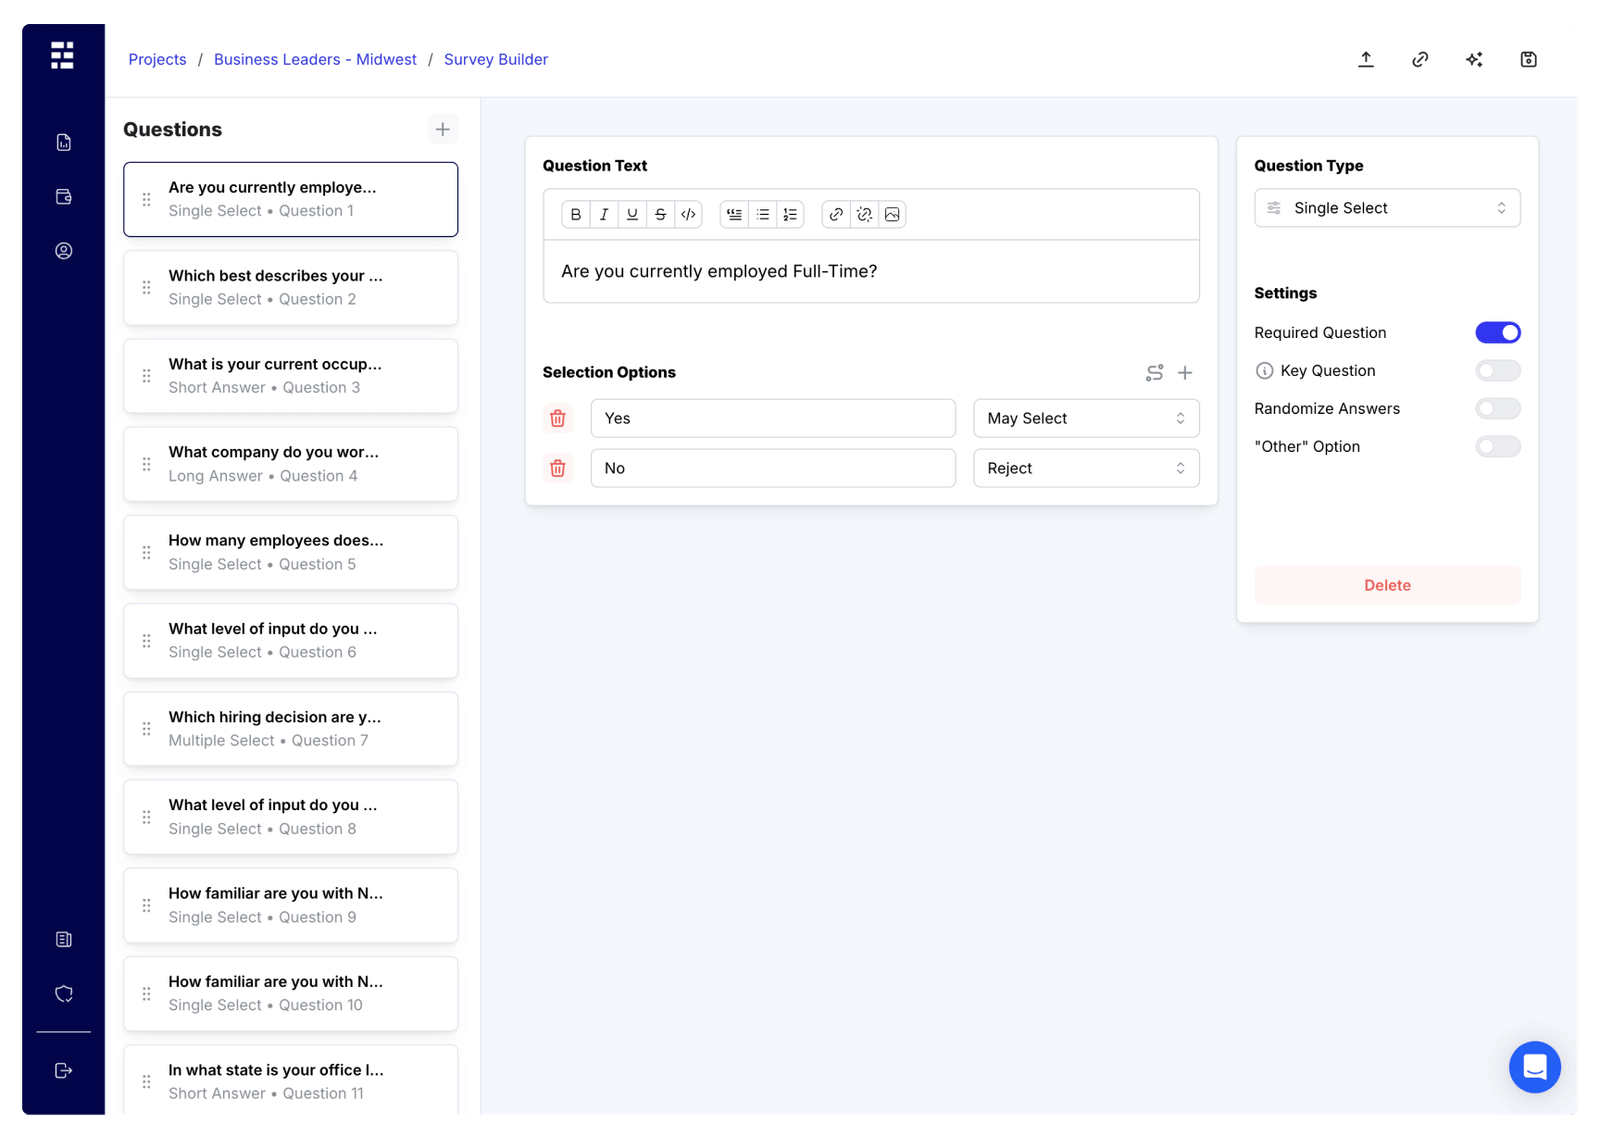Select Question 9 familiarity question
Screen dimensions: 1600x1137
(291, 905)
